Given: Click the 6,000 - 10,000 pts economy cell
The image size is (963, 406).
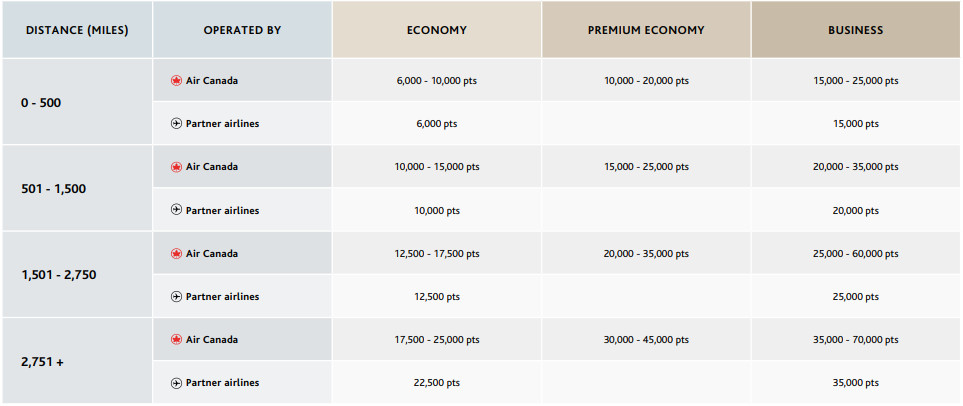Looking at the screenshot, I should point(437,81).
